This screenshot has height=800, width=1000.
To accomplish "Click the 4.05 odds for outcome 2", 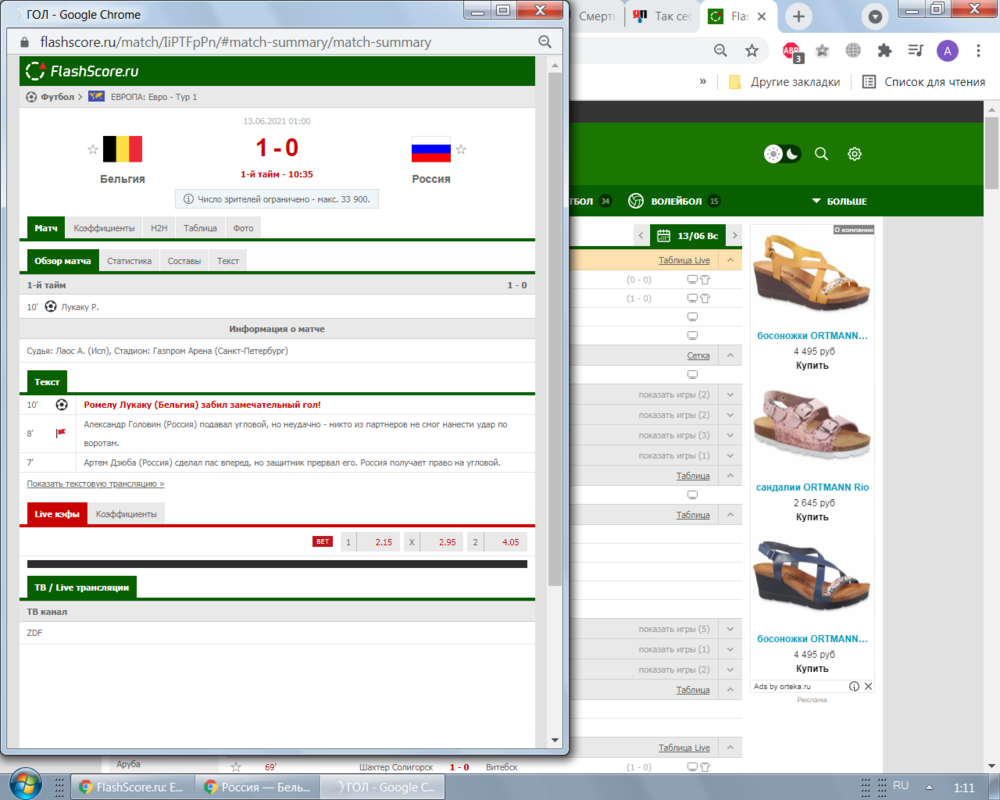I will click(x=506, y=542).
